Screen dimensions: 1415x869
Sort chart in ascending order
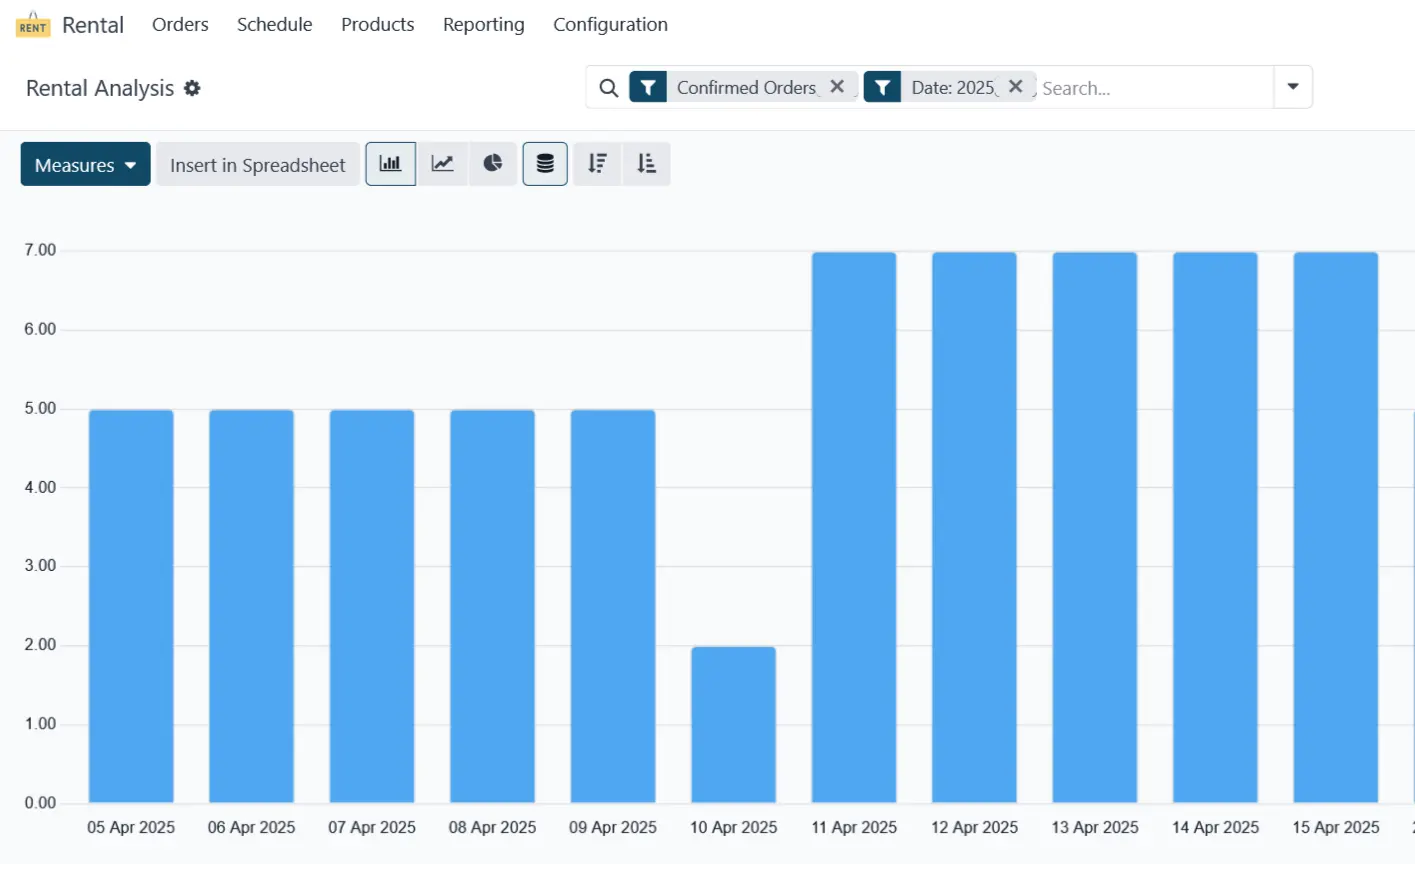647,164
